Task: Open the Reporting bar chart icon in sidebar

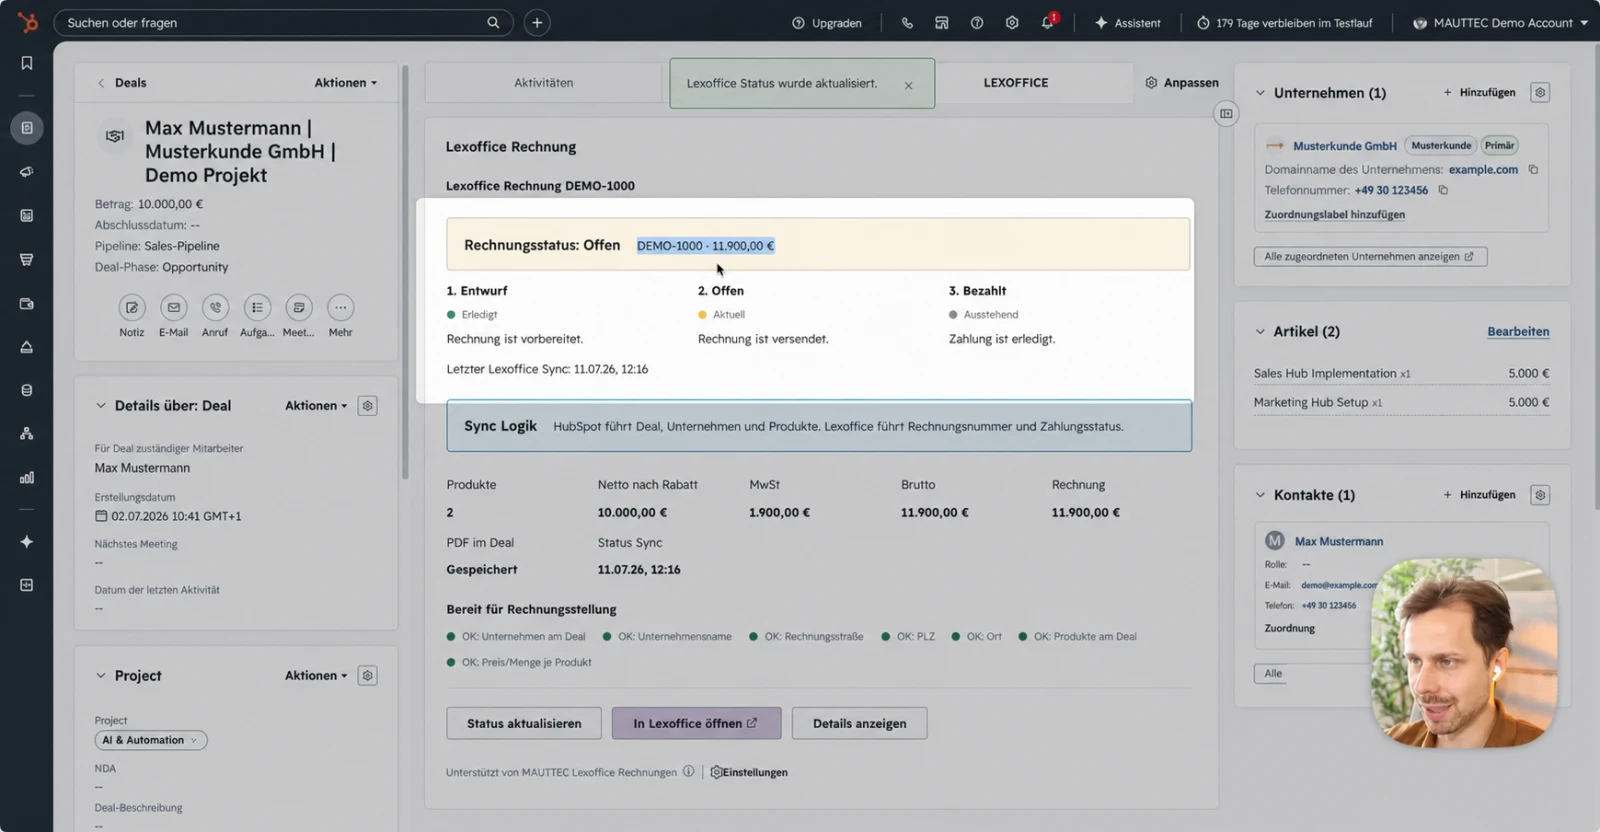Action: [27, 477]
